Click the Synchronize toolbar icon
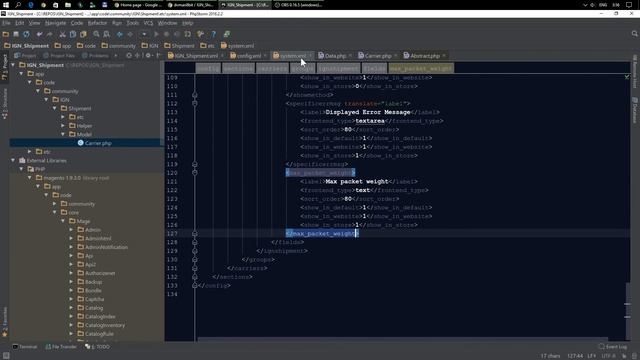 click(27, 34)
